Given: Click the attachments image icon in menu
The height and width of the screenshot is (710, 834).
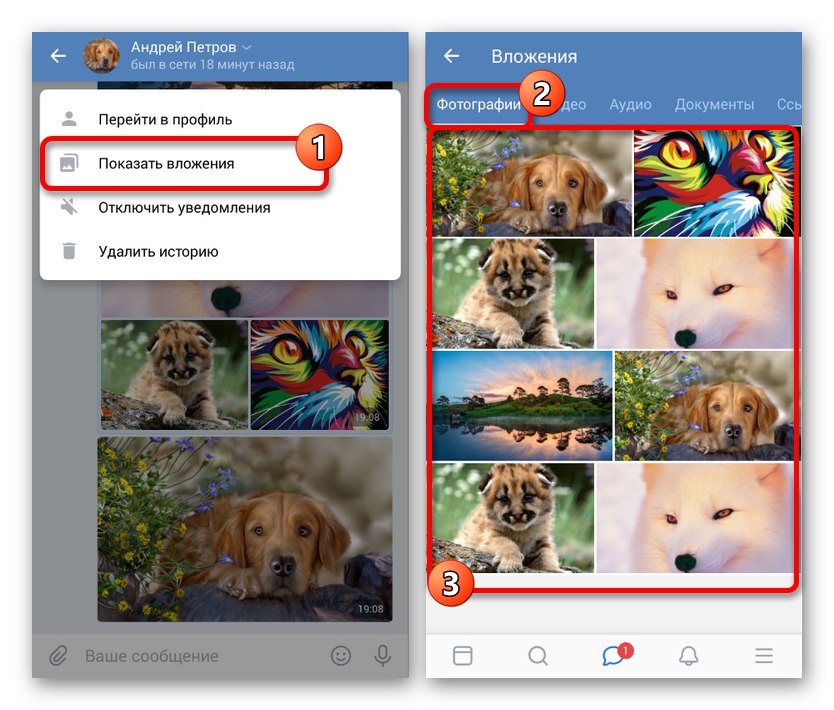Looking at the screenshot, I should point(69,163).
